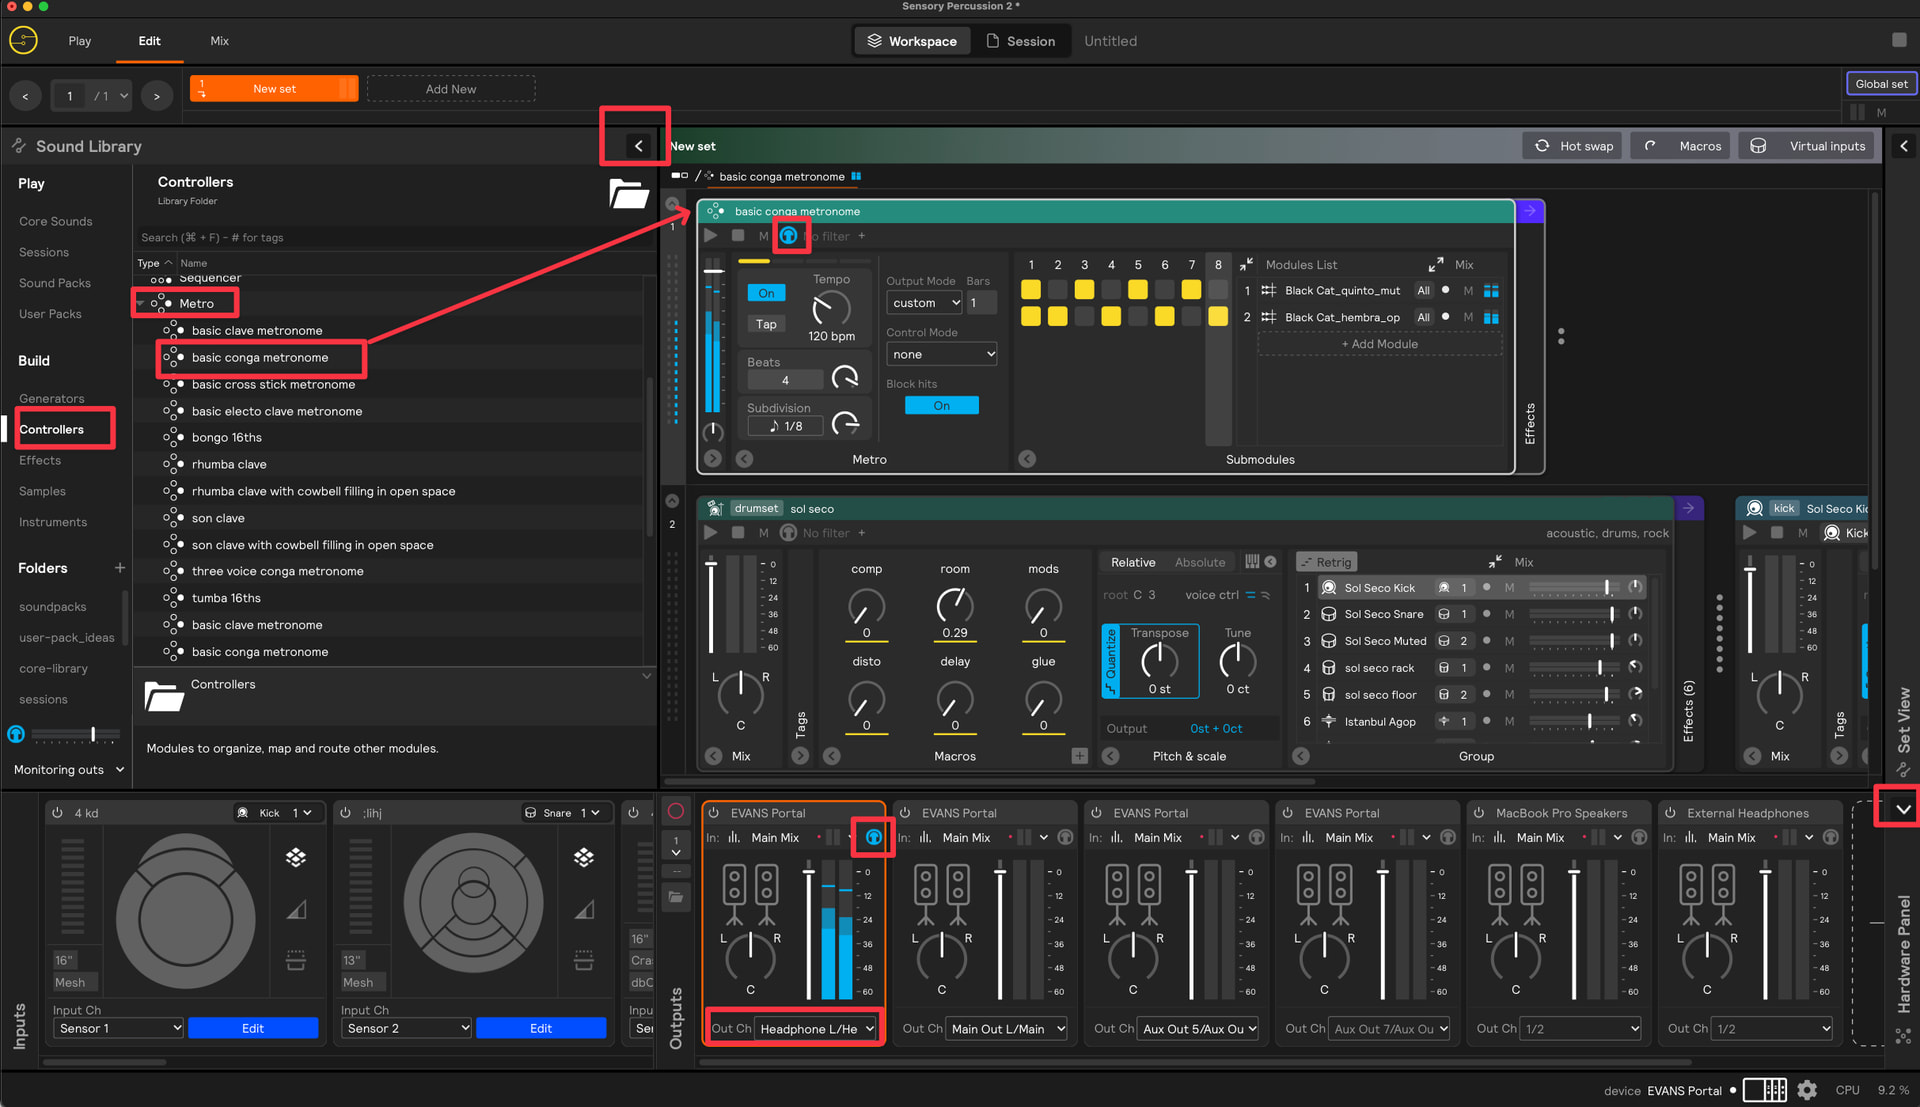Go to next set arrow
This screenshot has height=1107, width=1920.
coord(157,96)
